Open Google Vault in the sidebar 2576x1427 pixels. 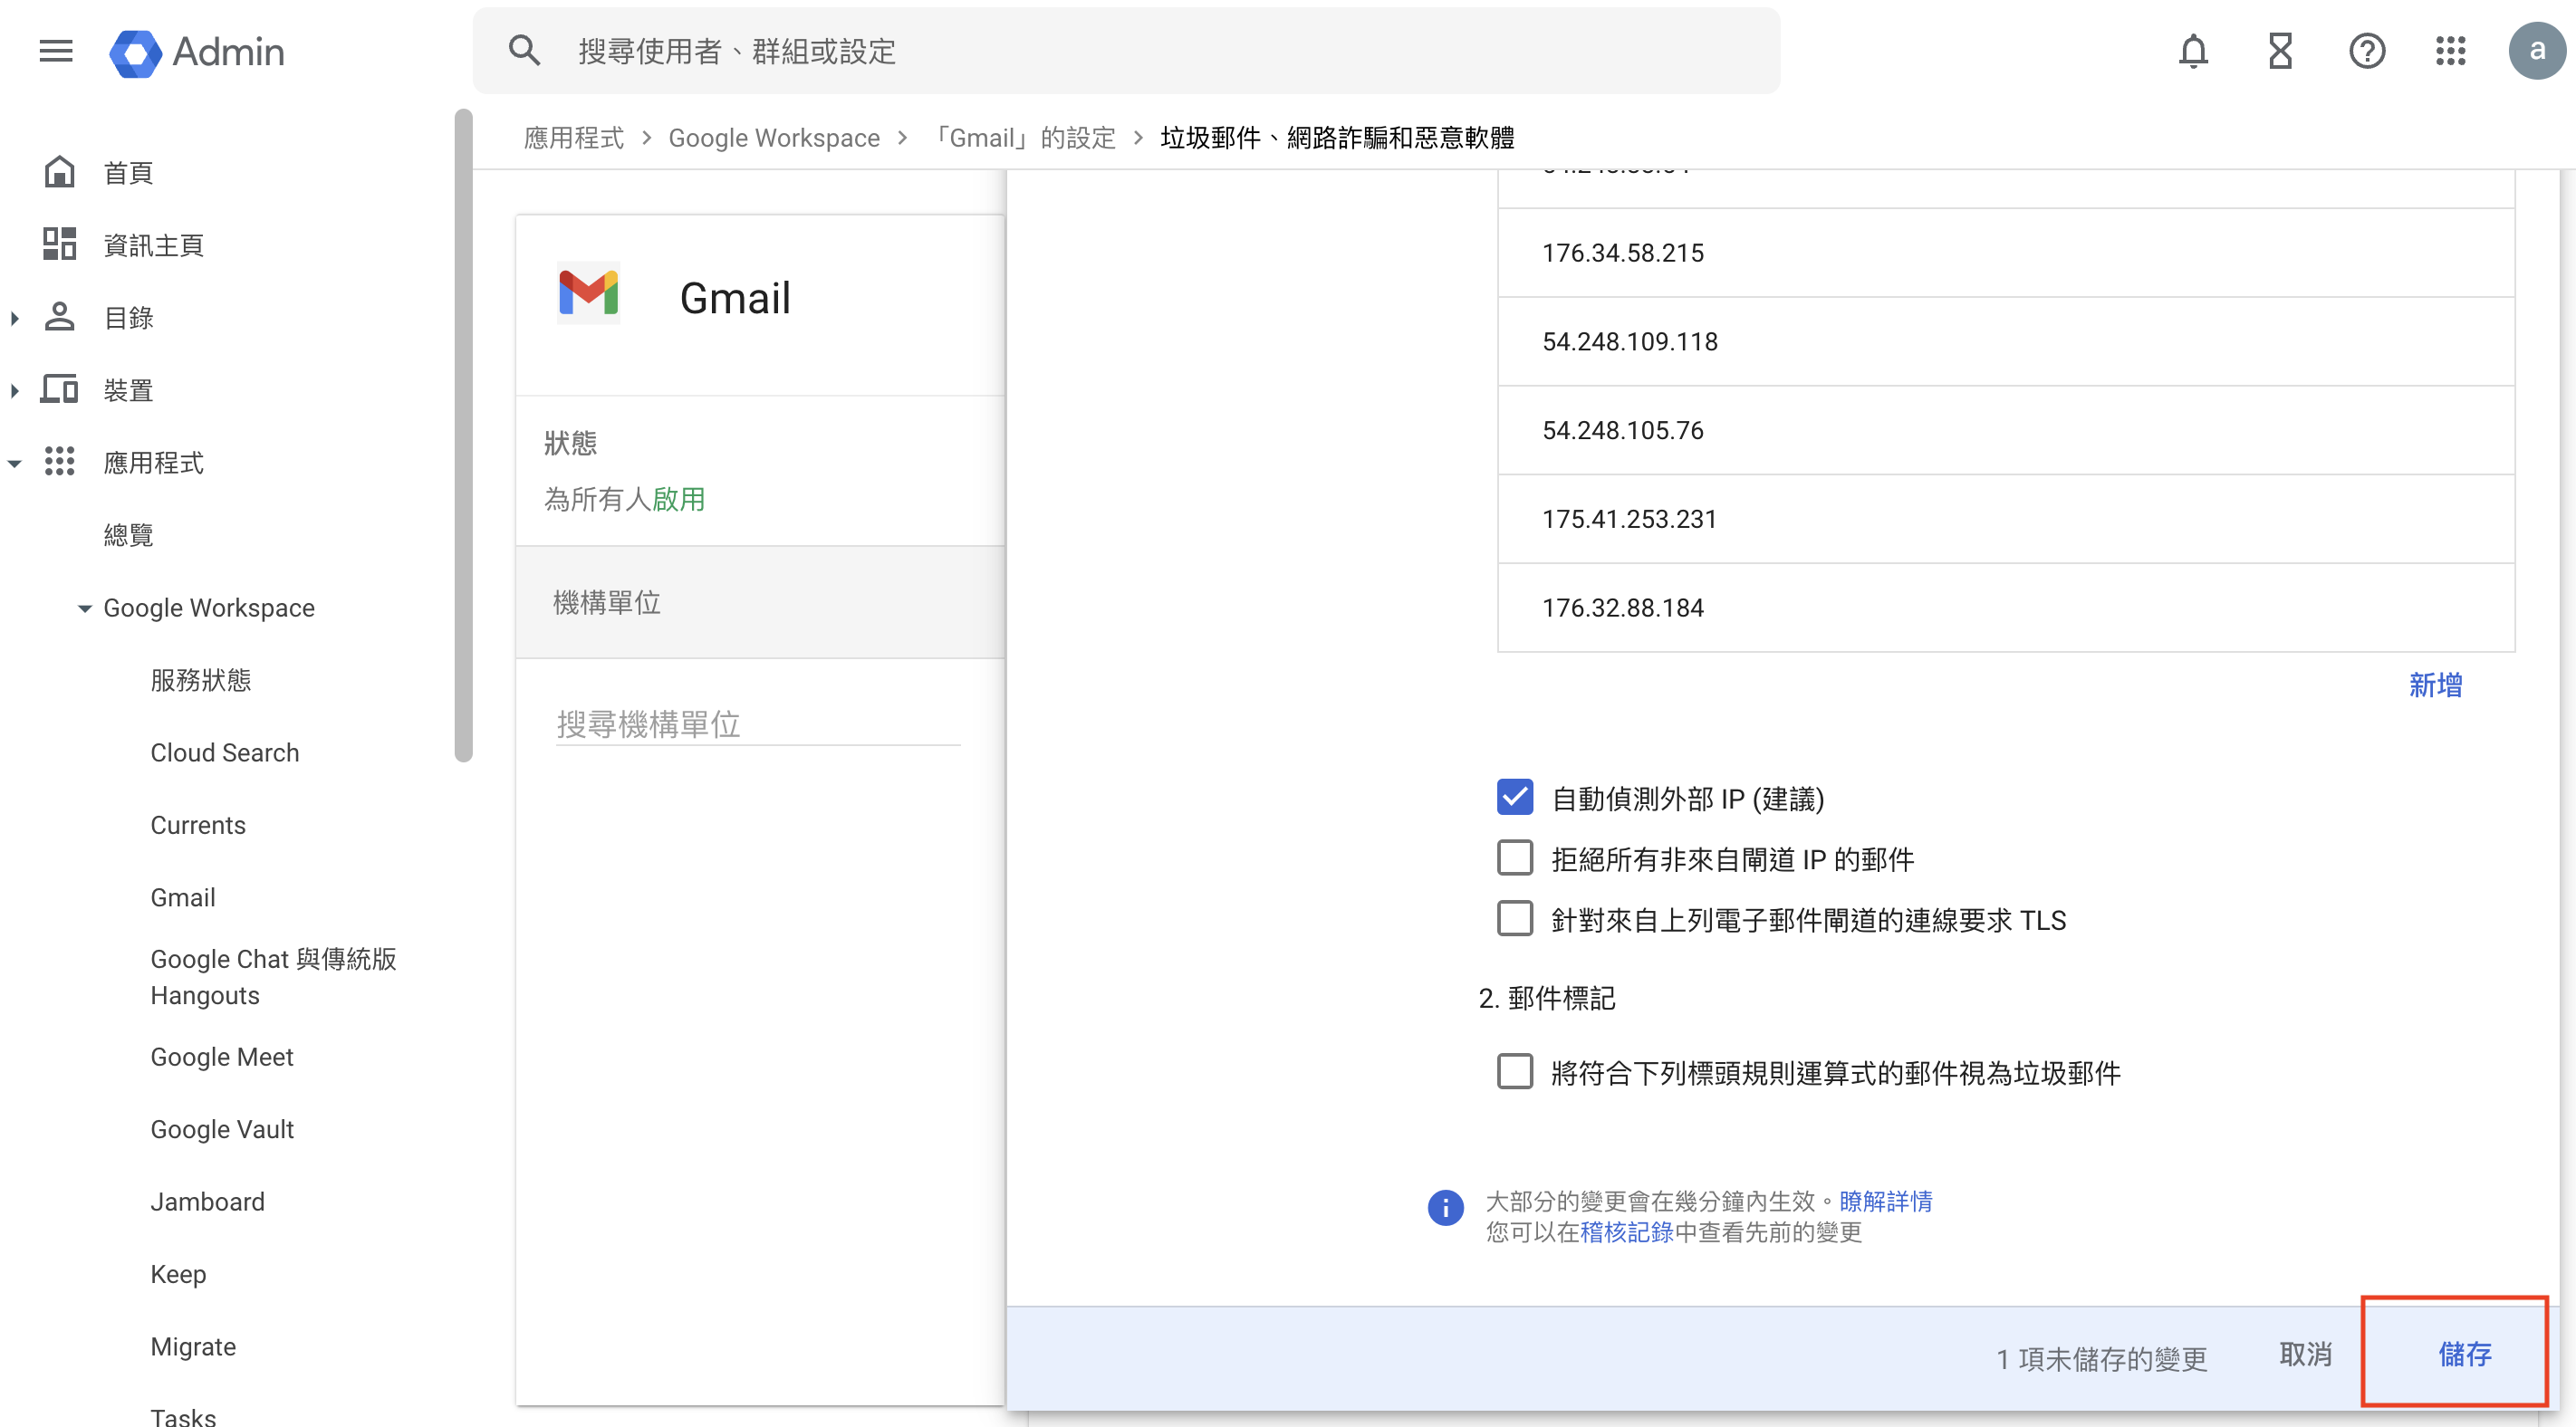pos(222,1129)
